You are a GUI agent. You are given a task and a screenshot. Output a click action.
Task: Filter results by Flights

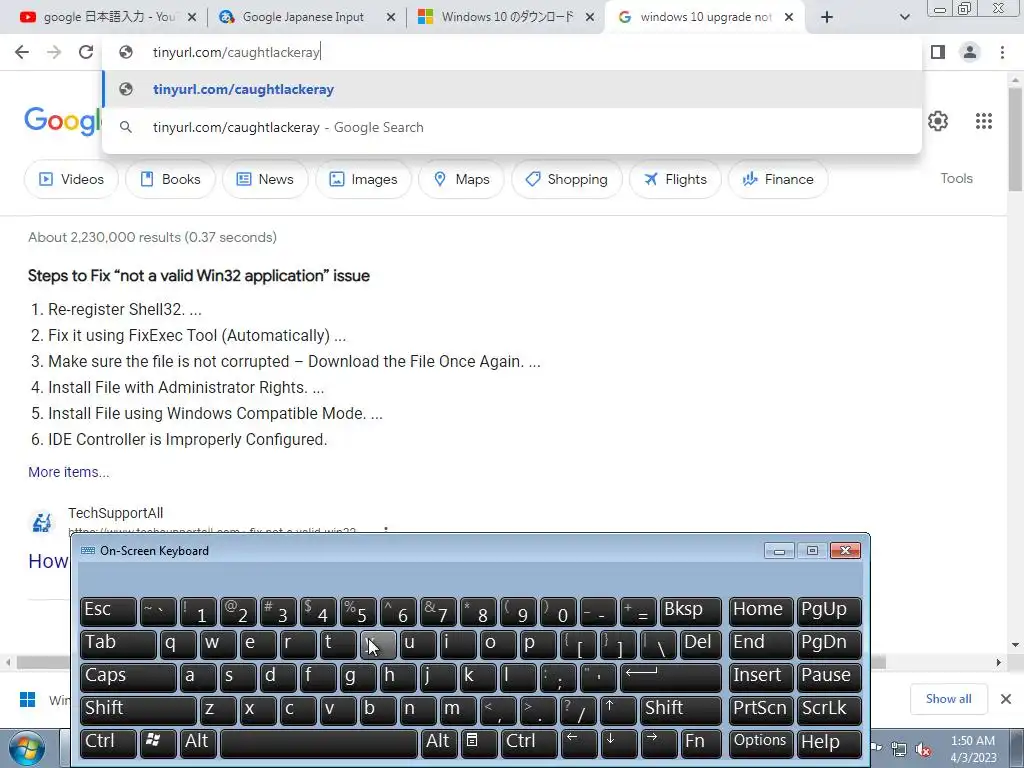tap(675, 179)
